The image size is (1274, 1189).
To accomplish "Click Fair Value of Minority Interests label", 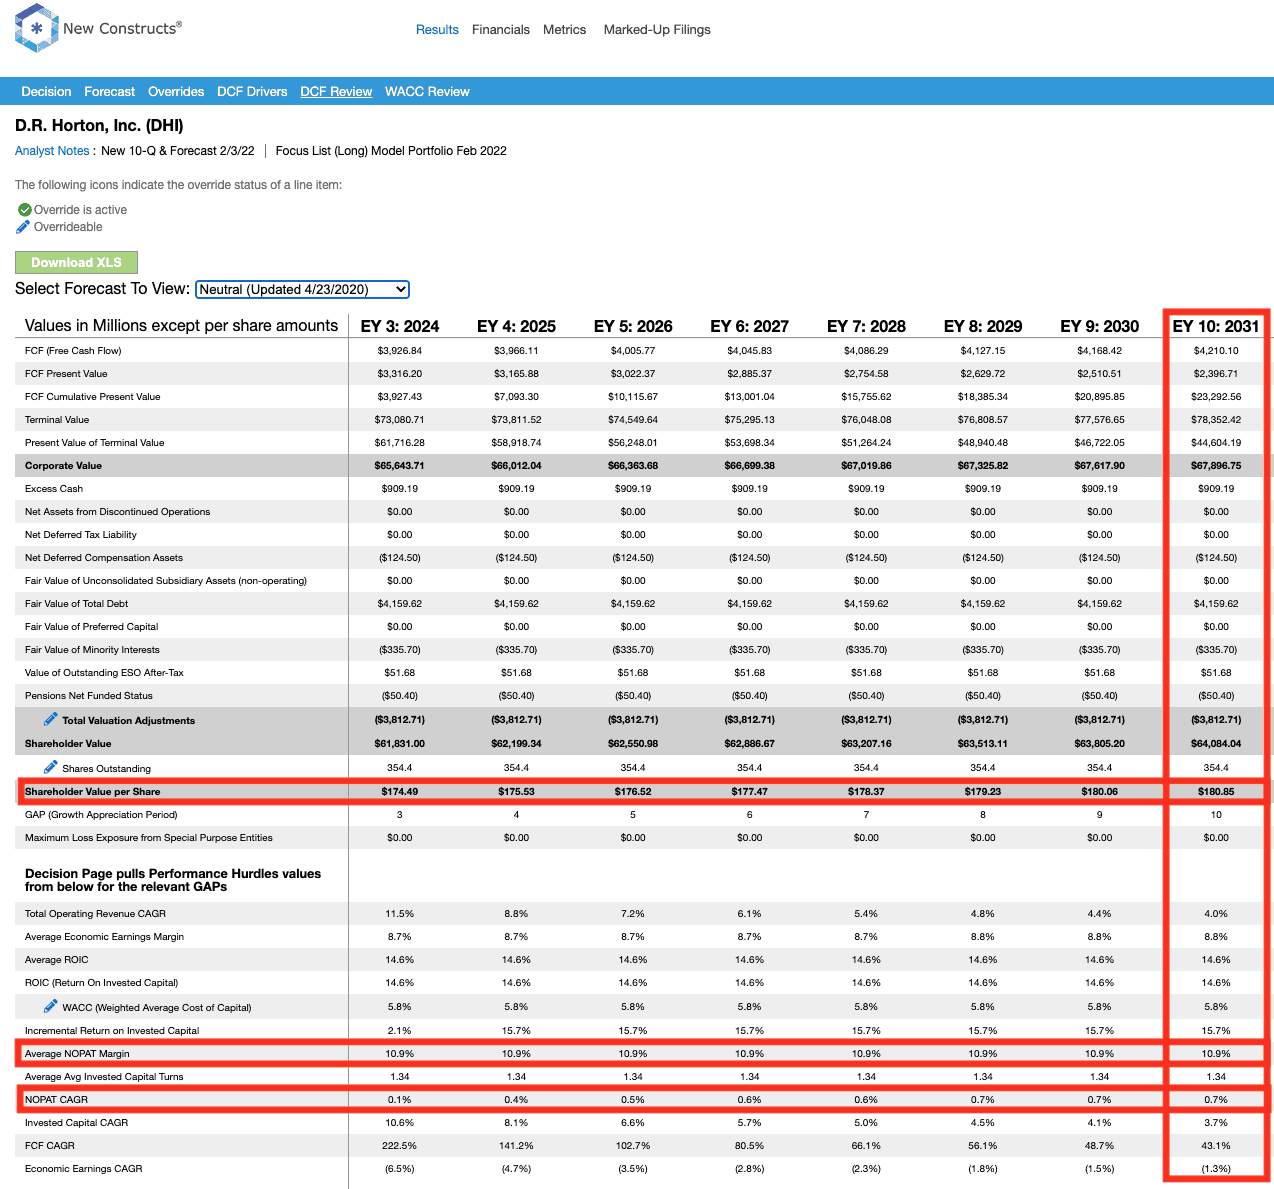I will (x=92, y=650).
